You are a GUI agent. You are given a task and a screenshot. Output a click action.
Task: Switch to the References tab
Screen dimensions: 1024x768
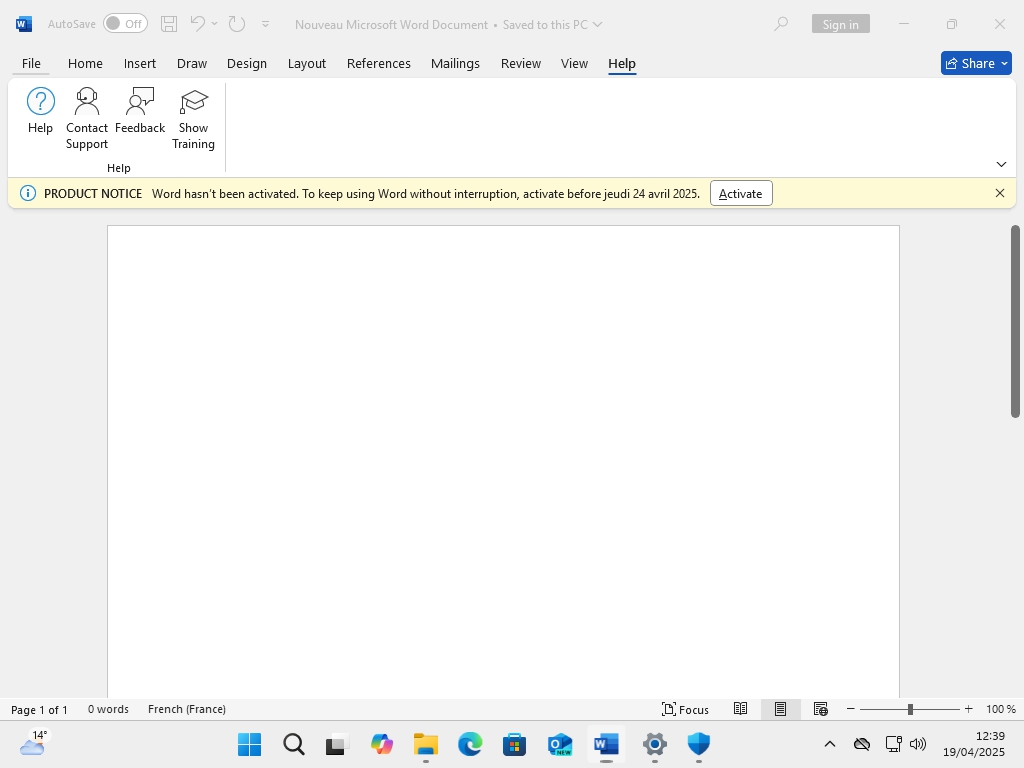(378, 63)
